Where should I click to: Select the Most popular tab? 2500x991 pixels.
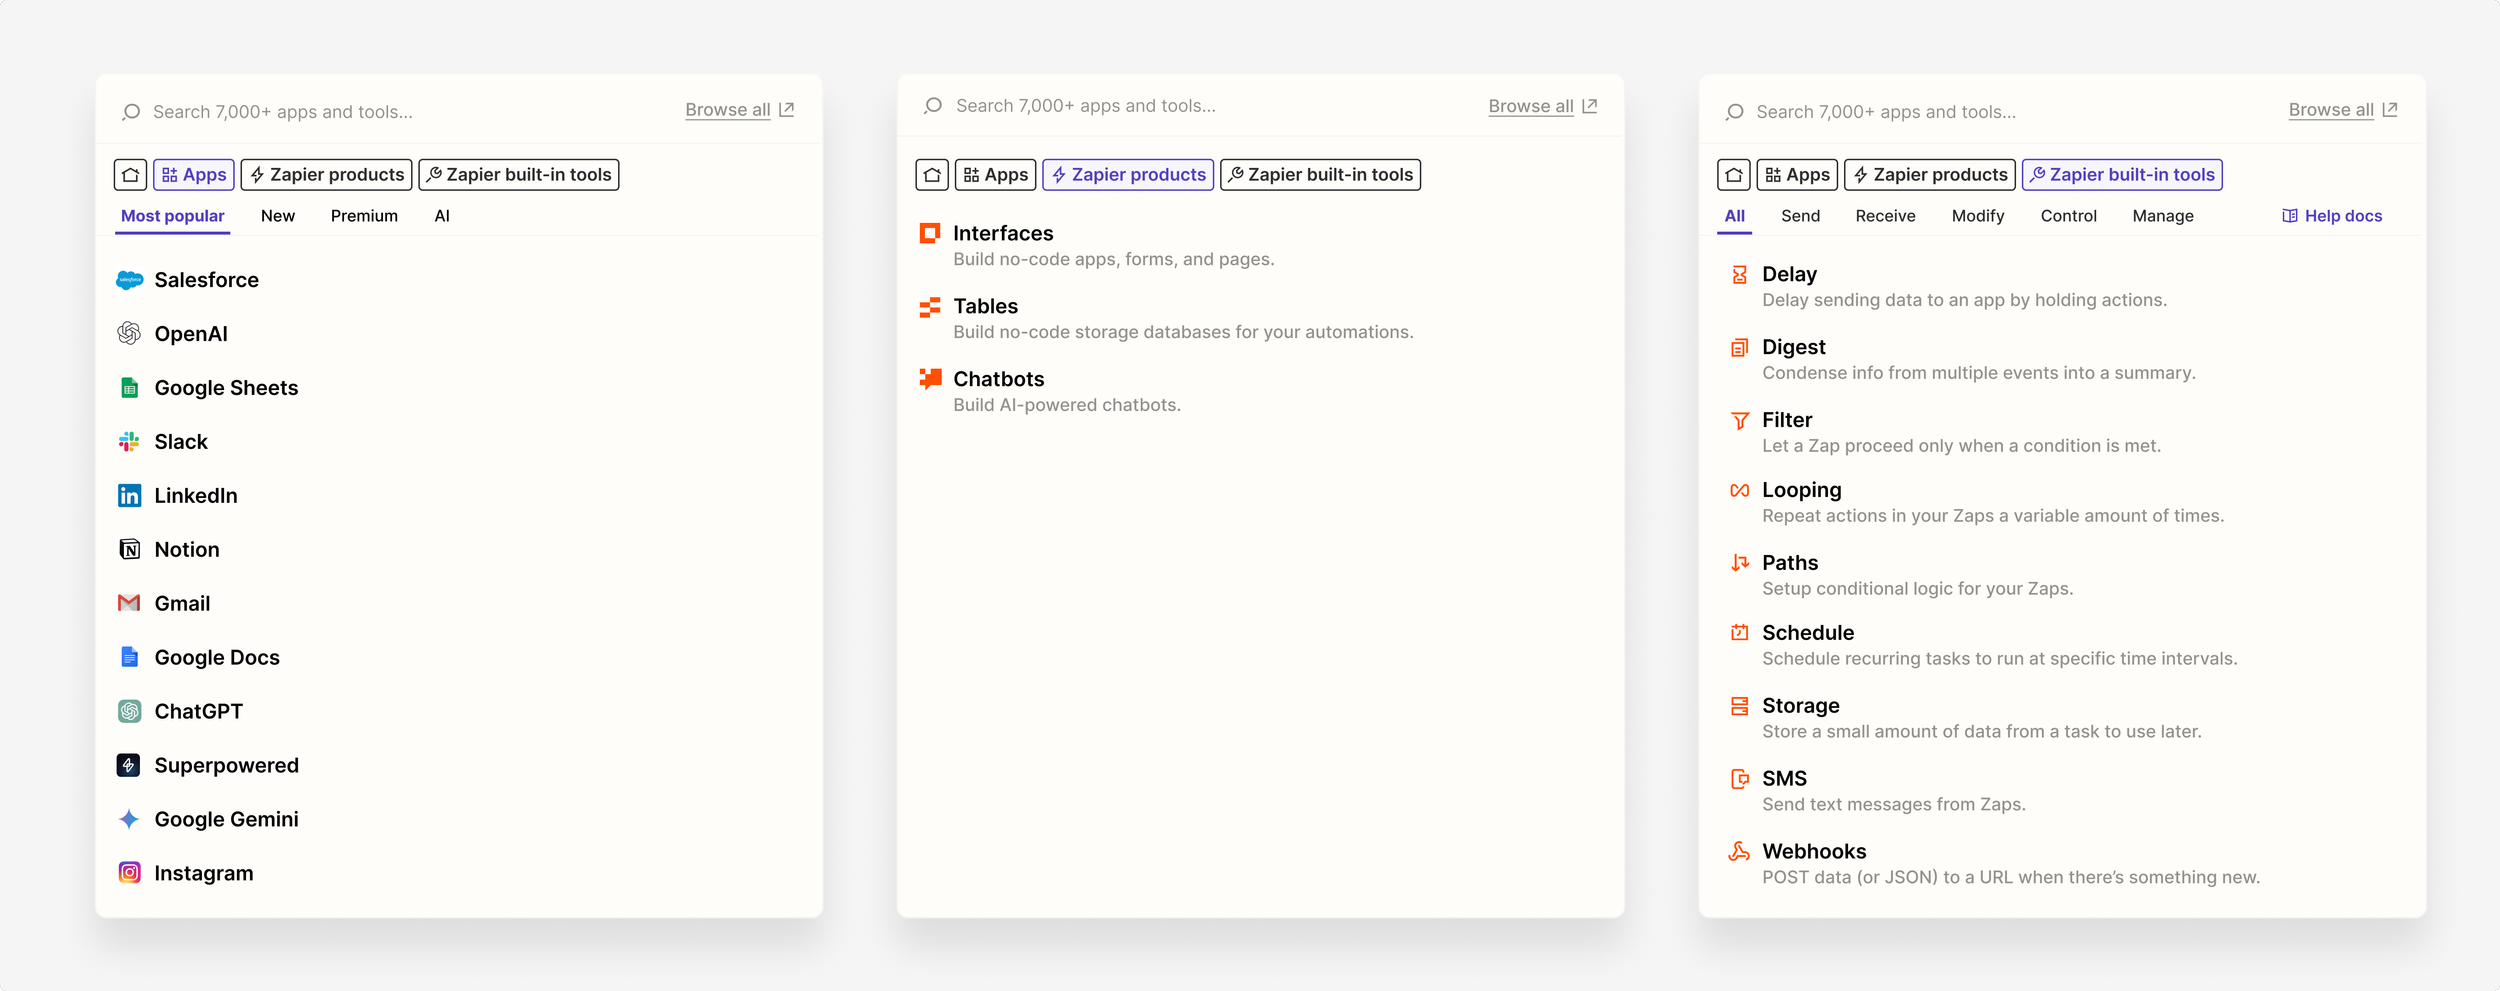(173, 216)
